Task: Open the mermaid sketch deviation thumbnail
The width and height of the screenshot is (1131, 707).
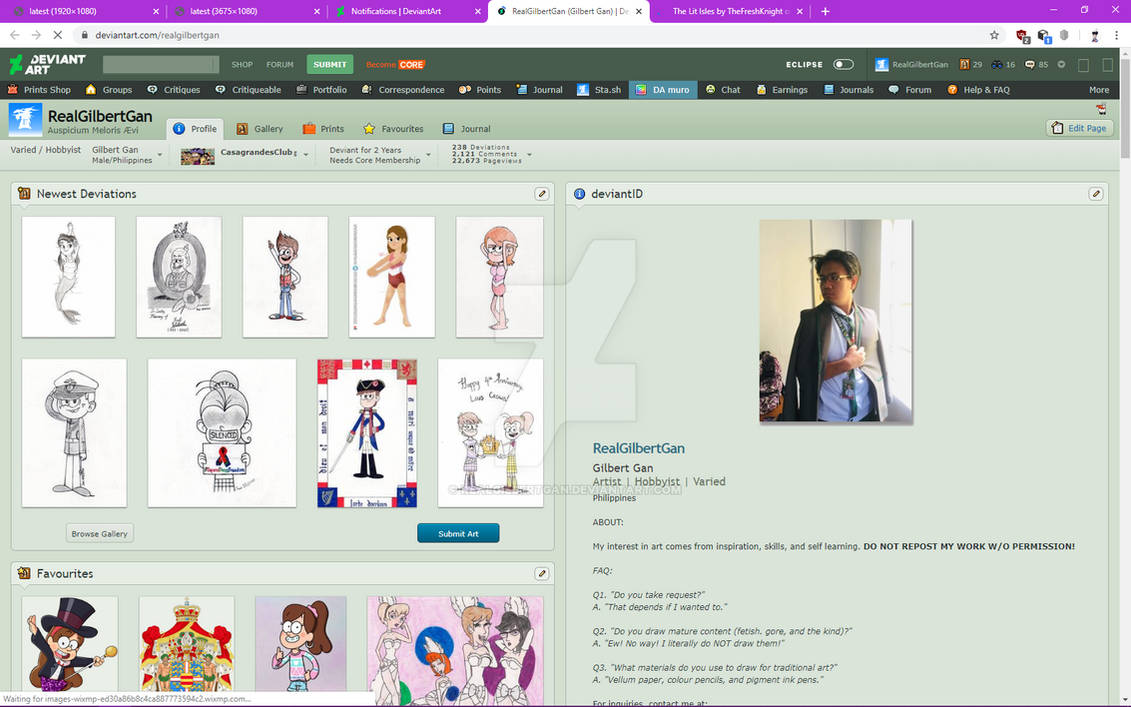Action: pos(69,277)
